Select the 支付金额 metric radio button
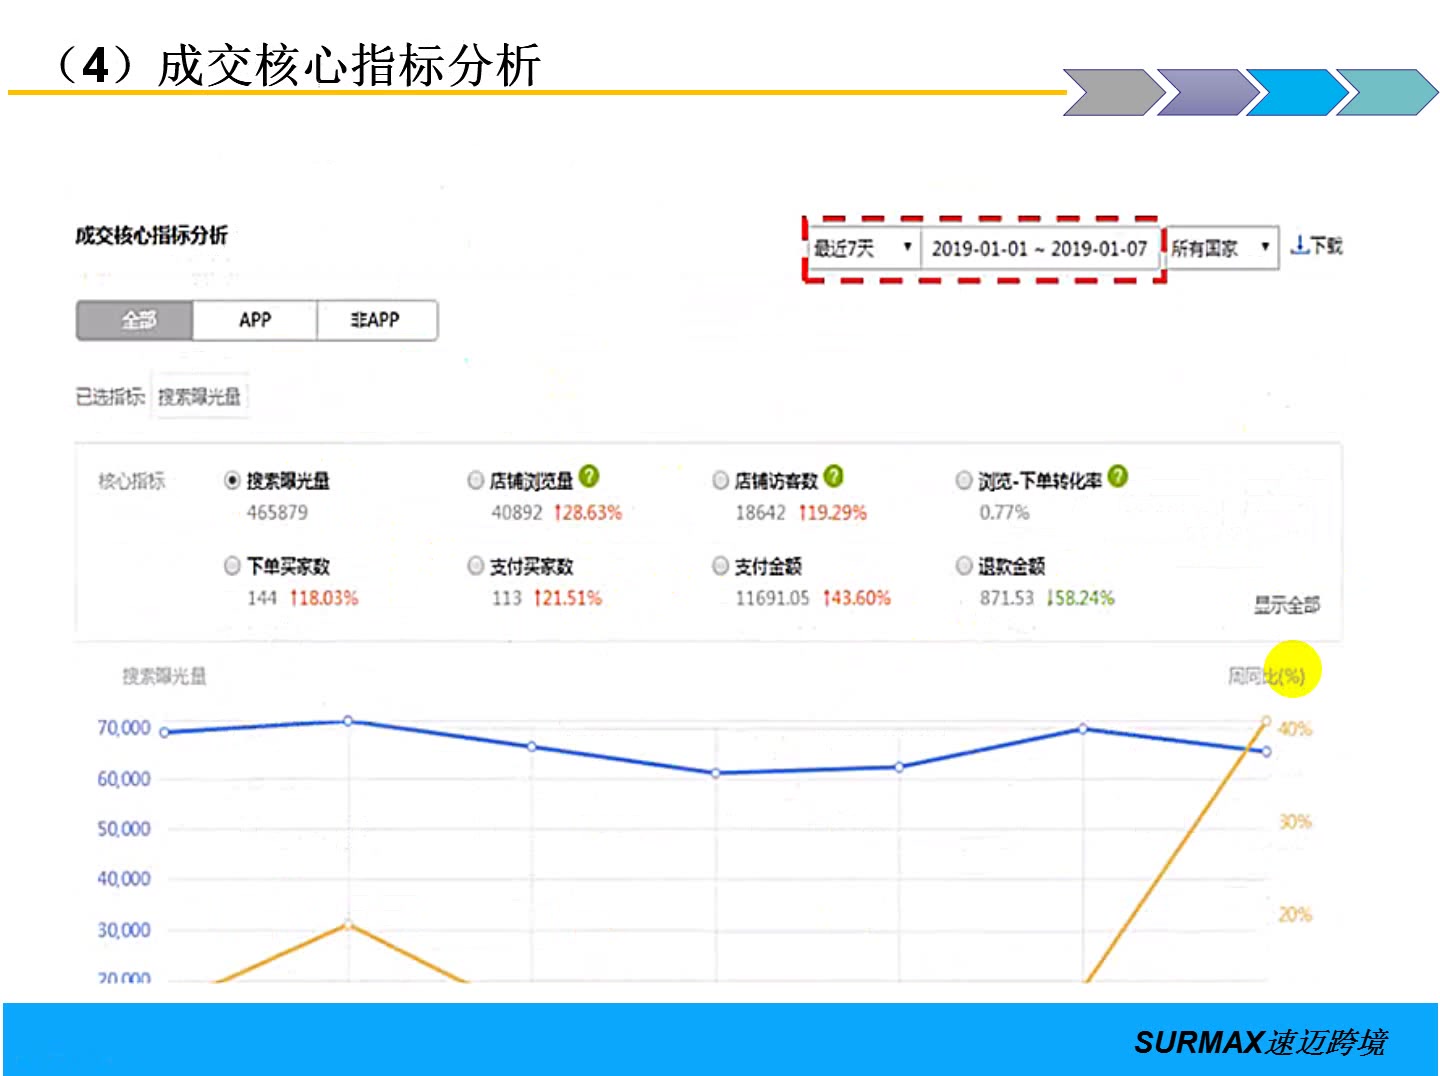 pyautogui.click(x=721, y=566)
